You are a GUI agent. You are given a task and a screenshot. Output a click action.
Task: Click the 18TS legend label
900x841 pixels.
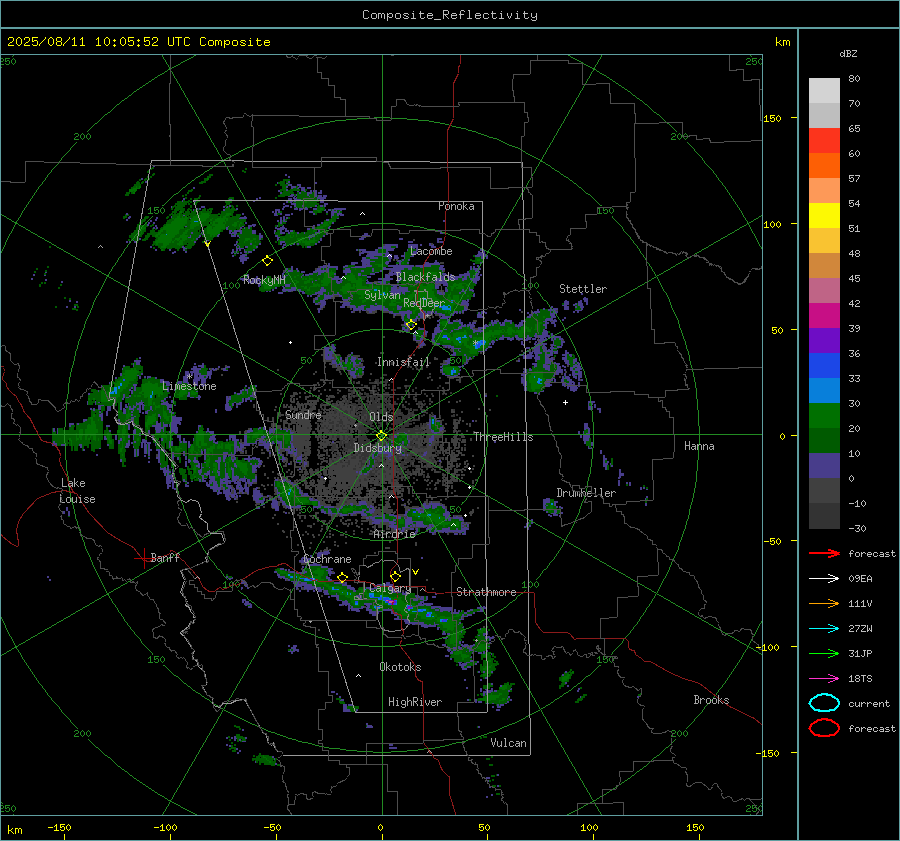coord(860,679)
